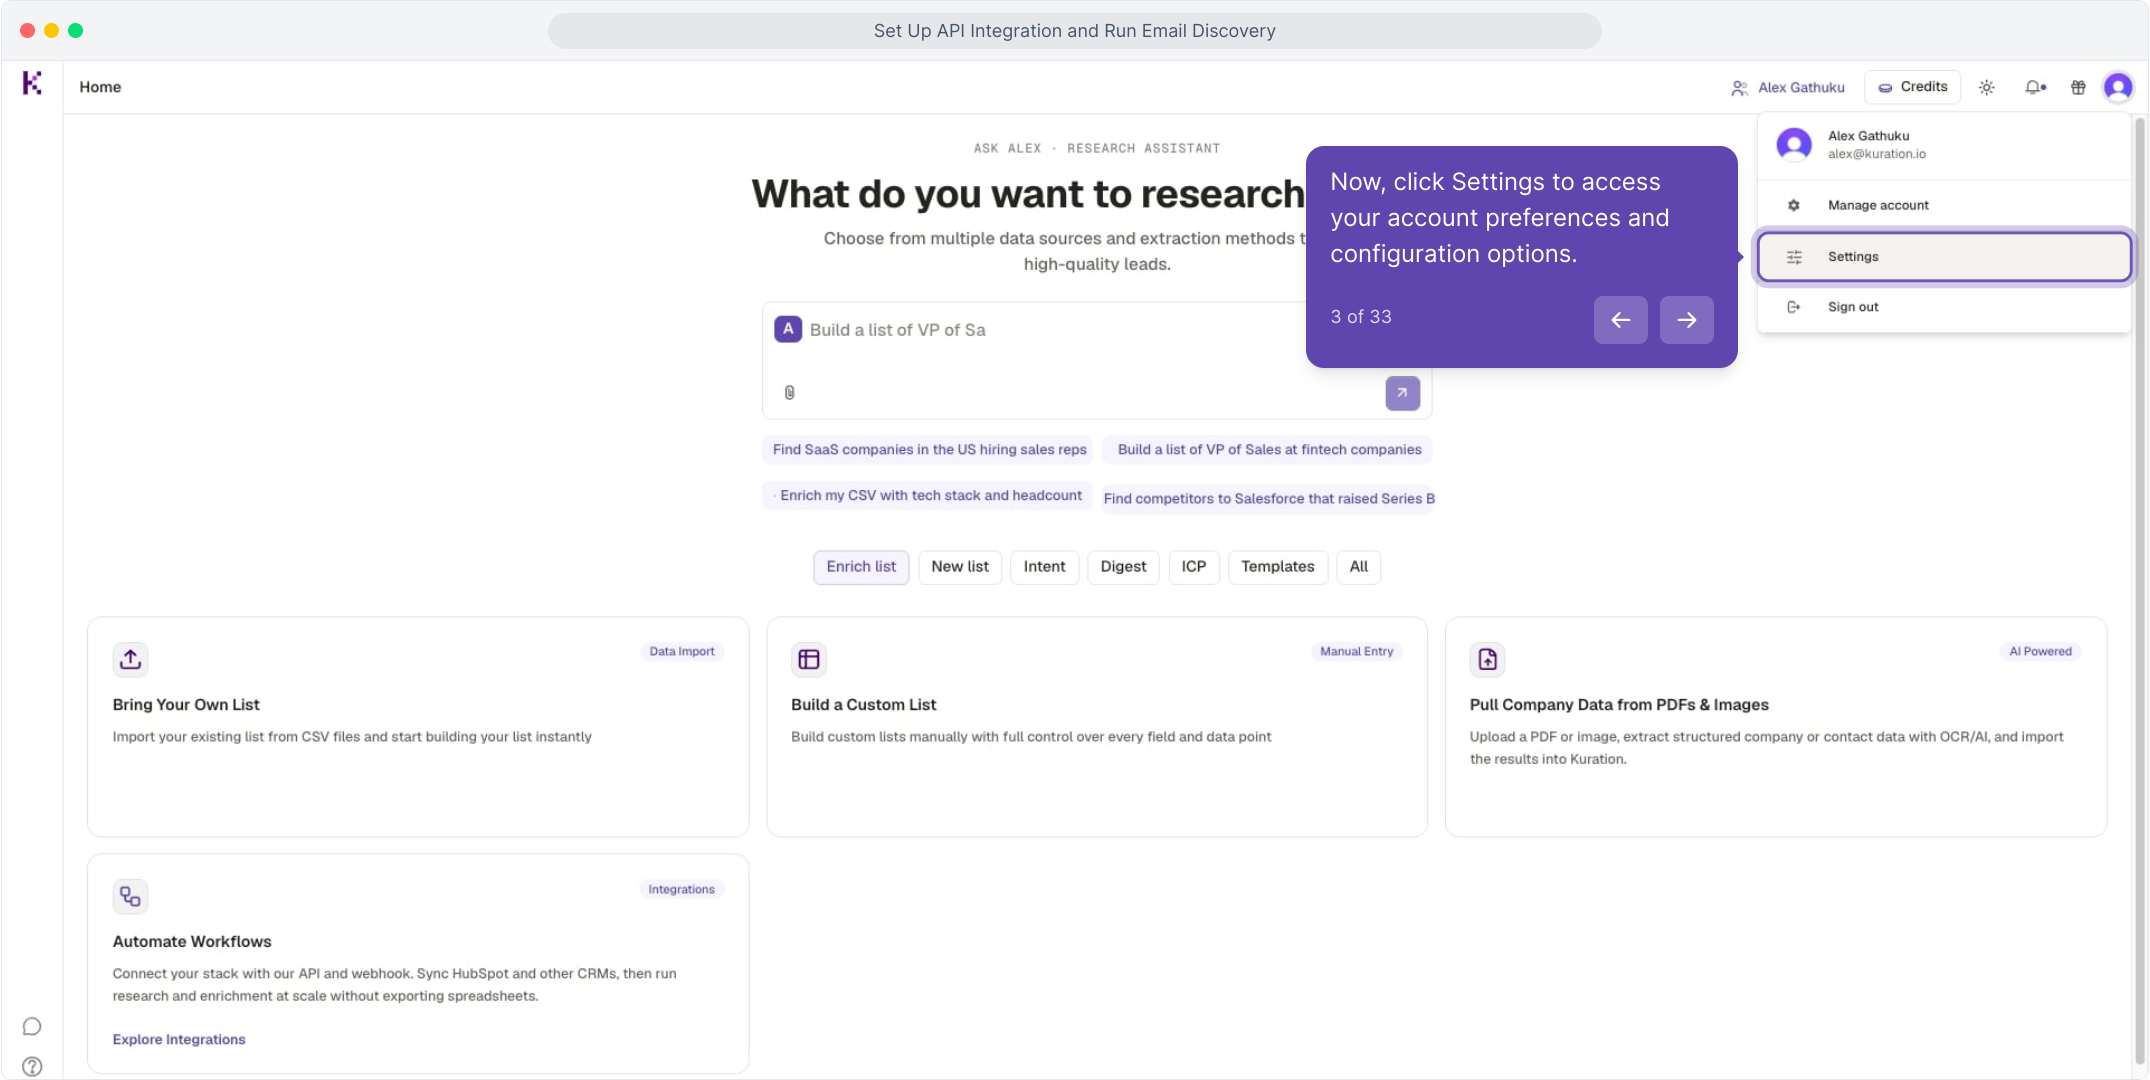Click the Kuration K logo icon
The width and height of the screenshot is (2150, 1080).
32,83
